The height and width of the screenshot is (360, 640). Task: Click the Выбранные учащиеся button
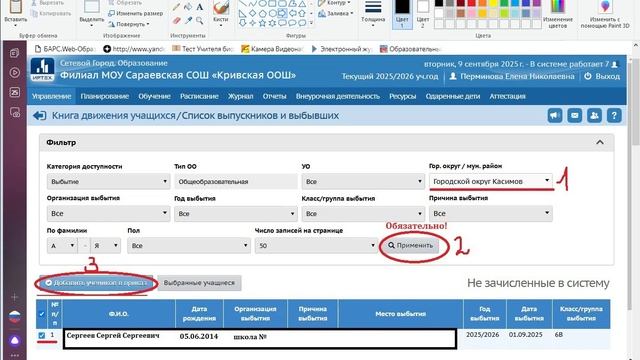[199, 283]
